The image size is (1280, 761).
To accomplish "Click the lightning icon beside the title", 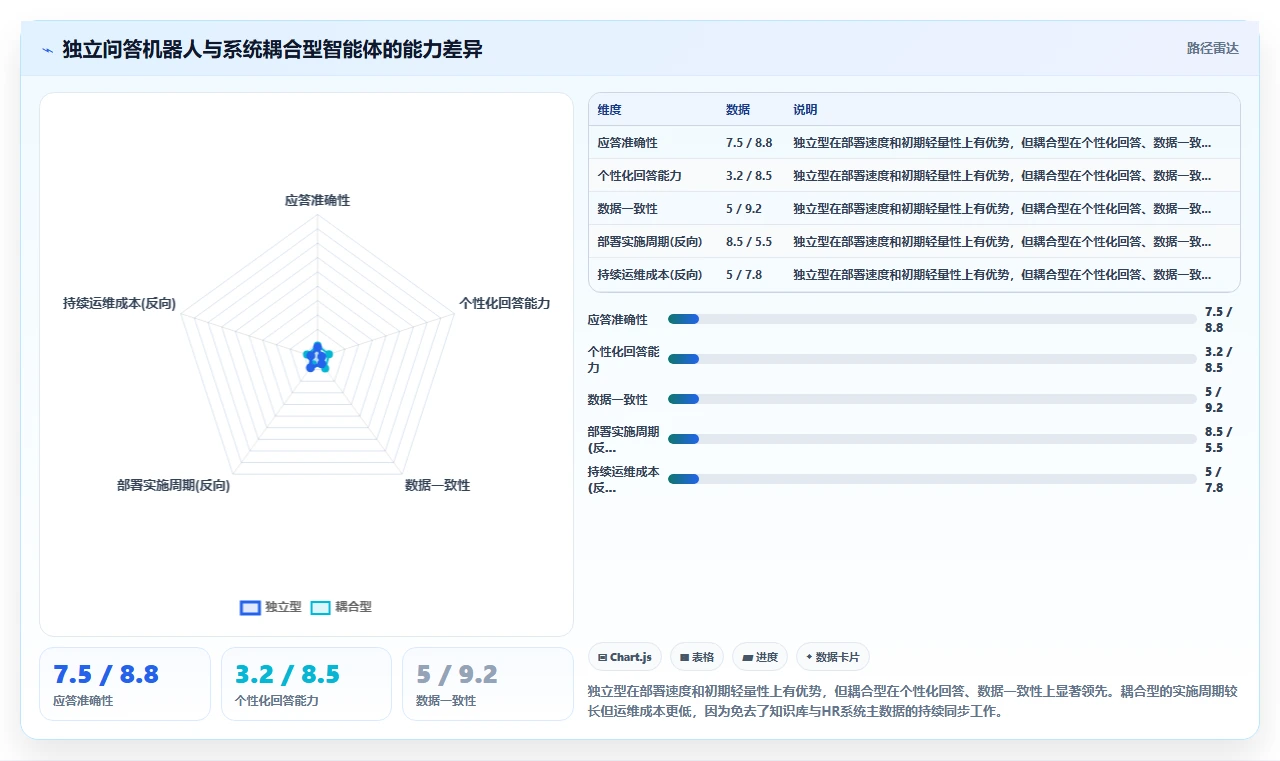I will coord(48,49).
